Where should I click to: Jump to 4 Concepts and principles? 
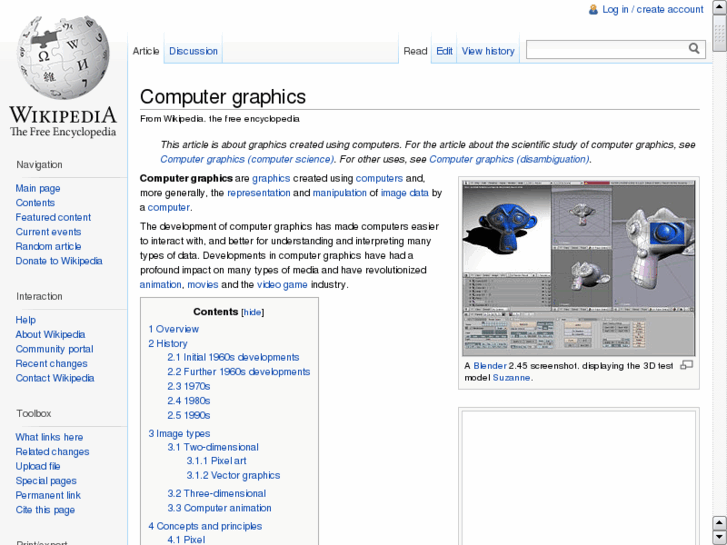point(205,526)
